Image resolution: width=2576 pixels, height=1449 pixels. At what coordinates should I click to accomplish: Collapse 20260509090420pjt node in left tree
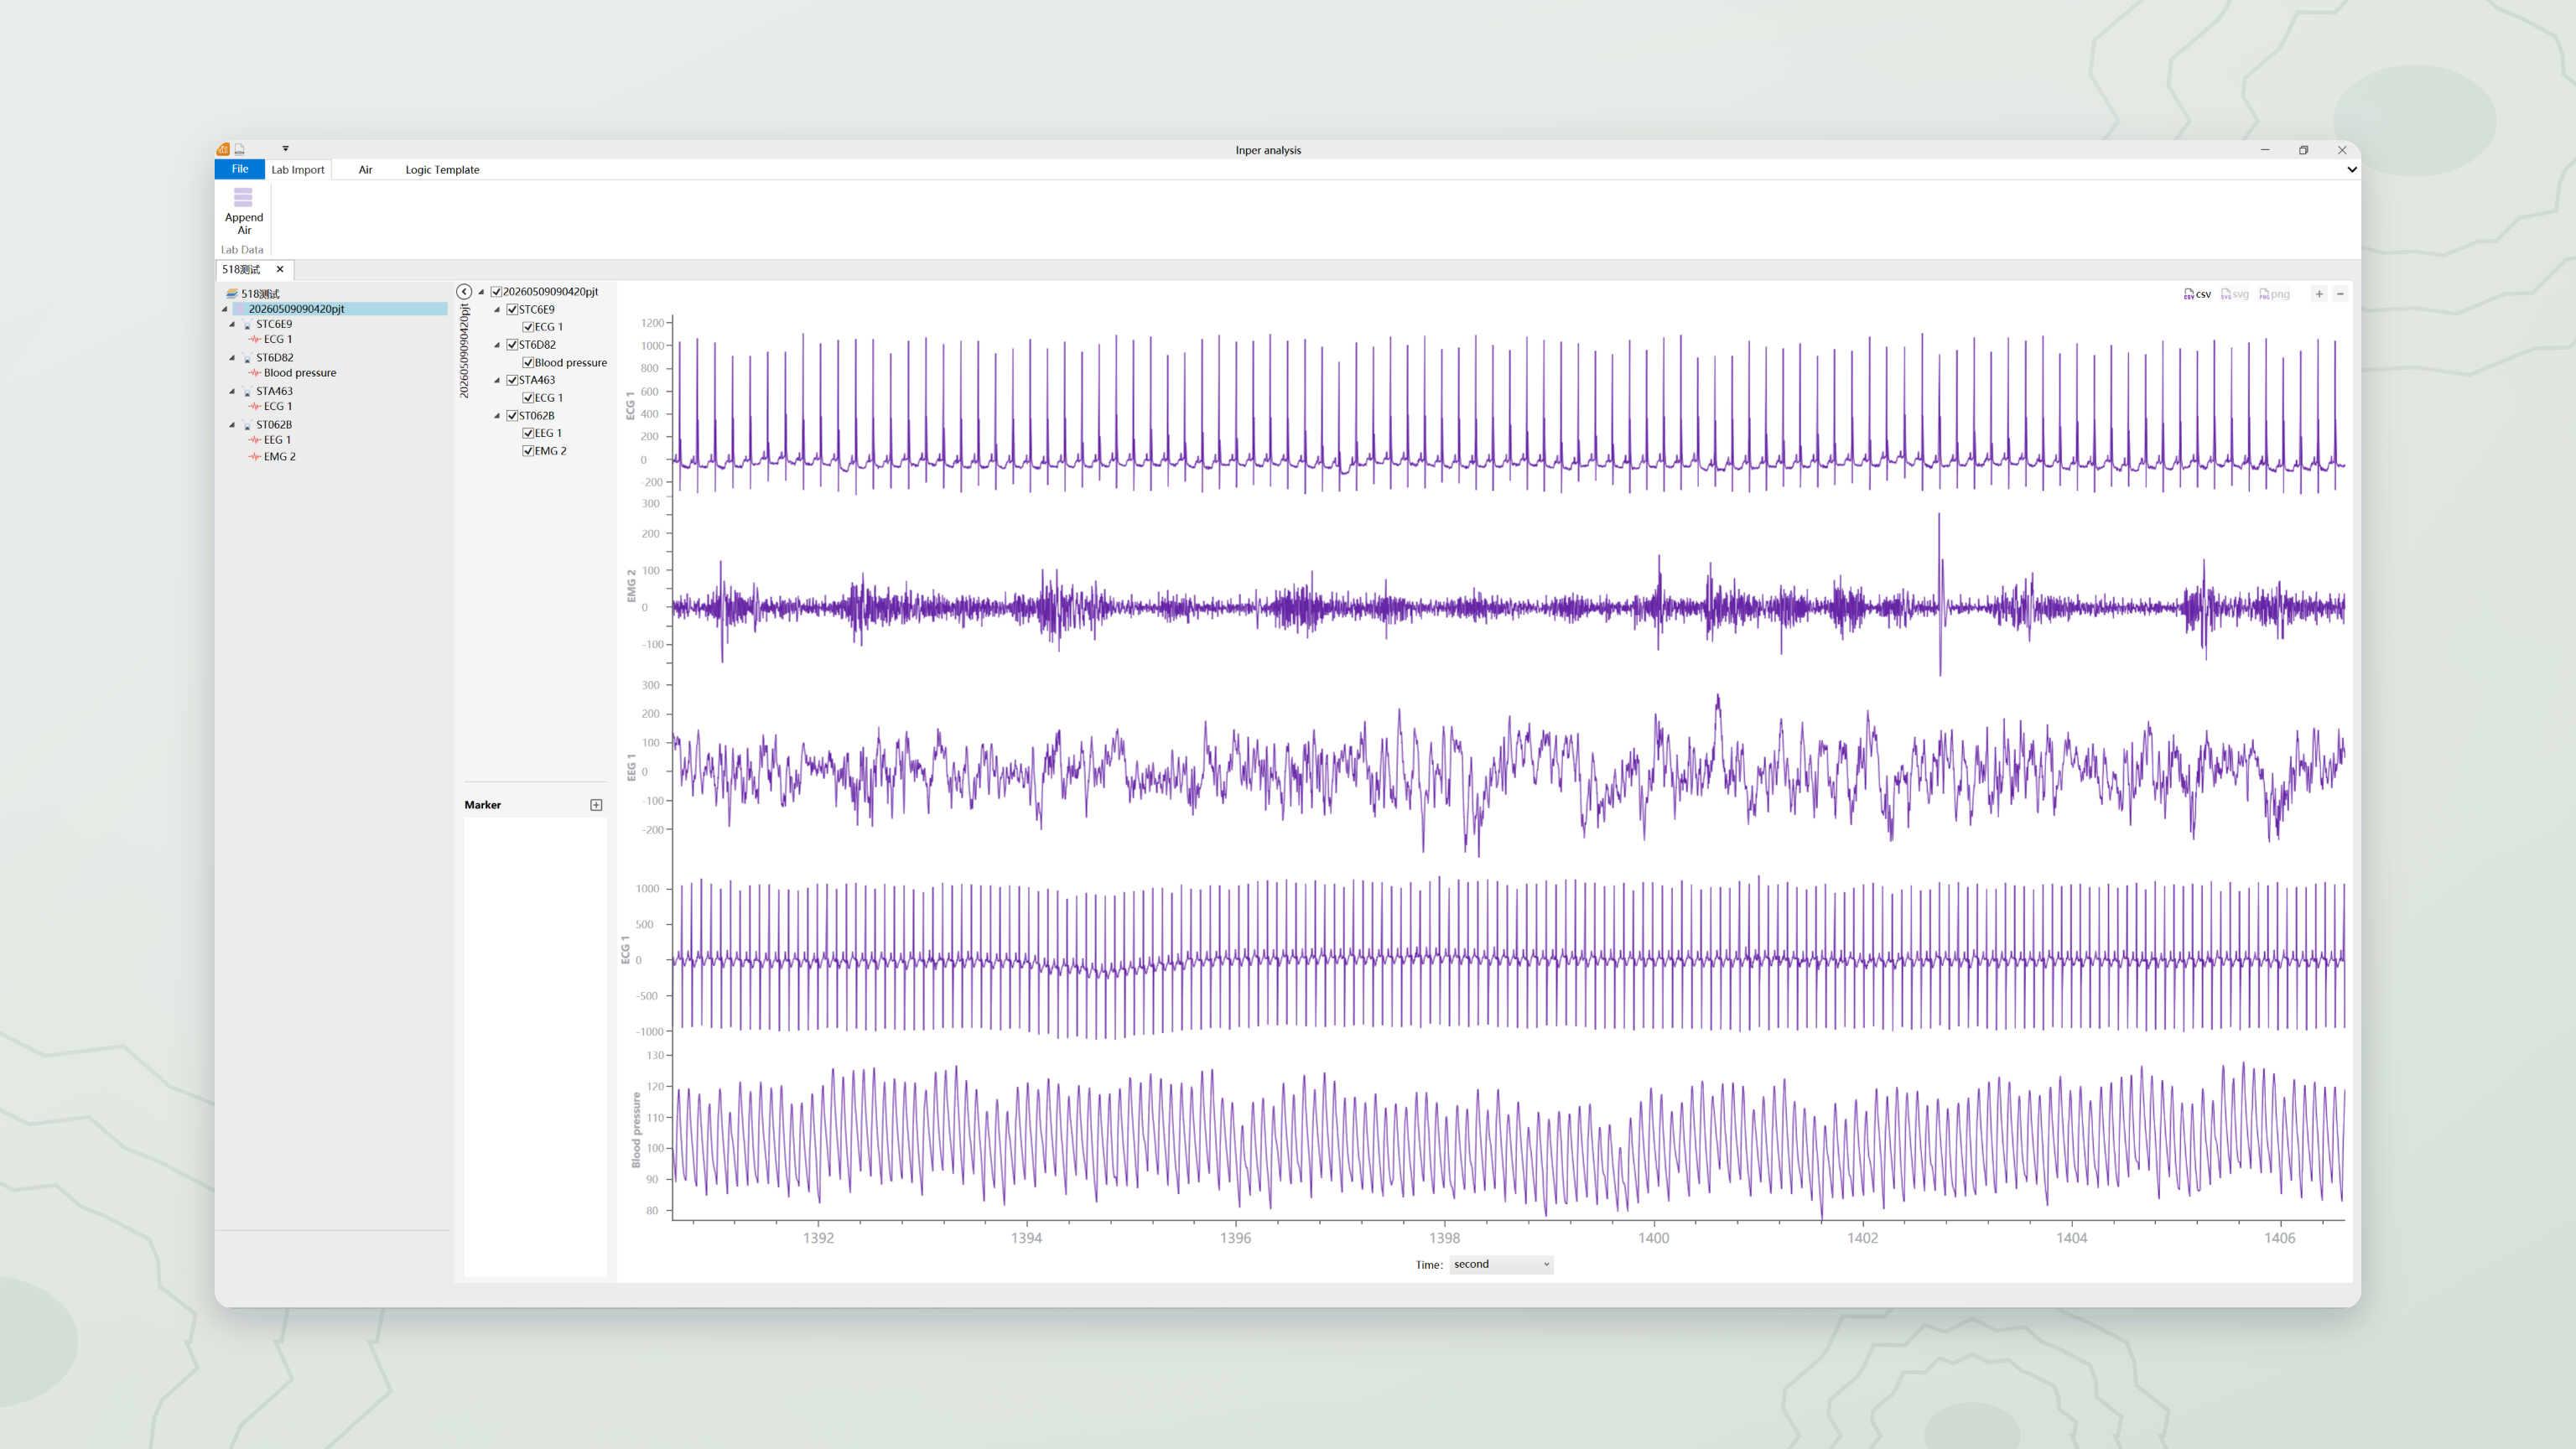pos(225,309)
